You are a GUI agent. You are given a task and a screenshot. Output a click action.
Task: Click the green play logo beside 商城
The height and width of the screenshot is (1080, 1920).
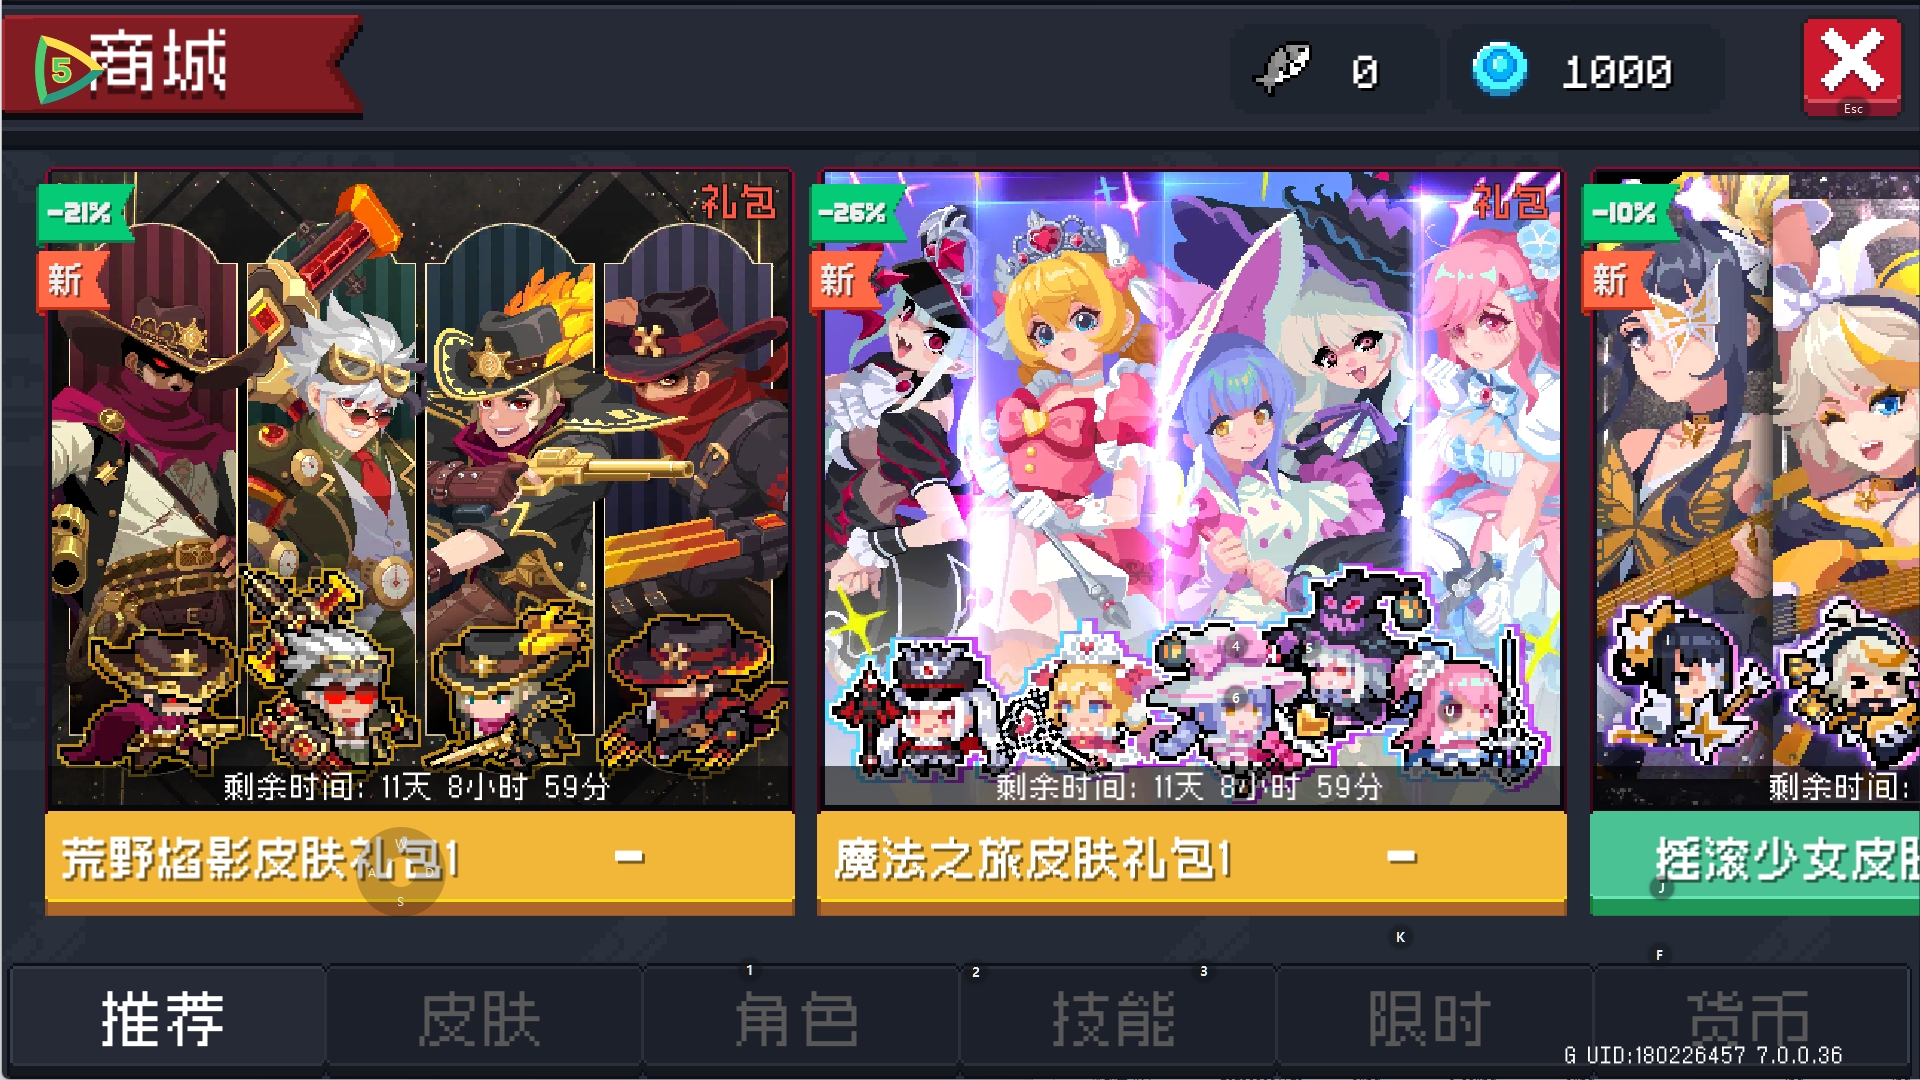point(64,69)
